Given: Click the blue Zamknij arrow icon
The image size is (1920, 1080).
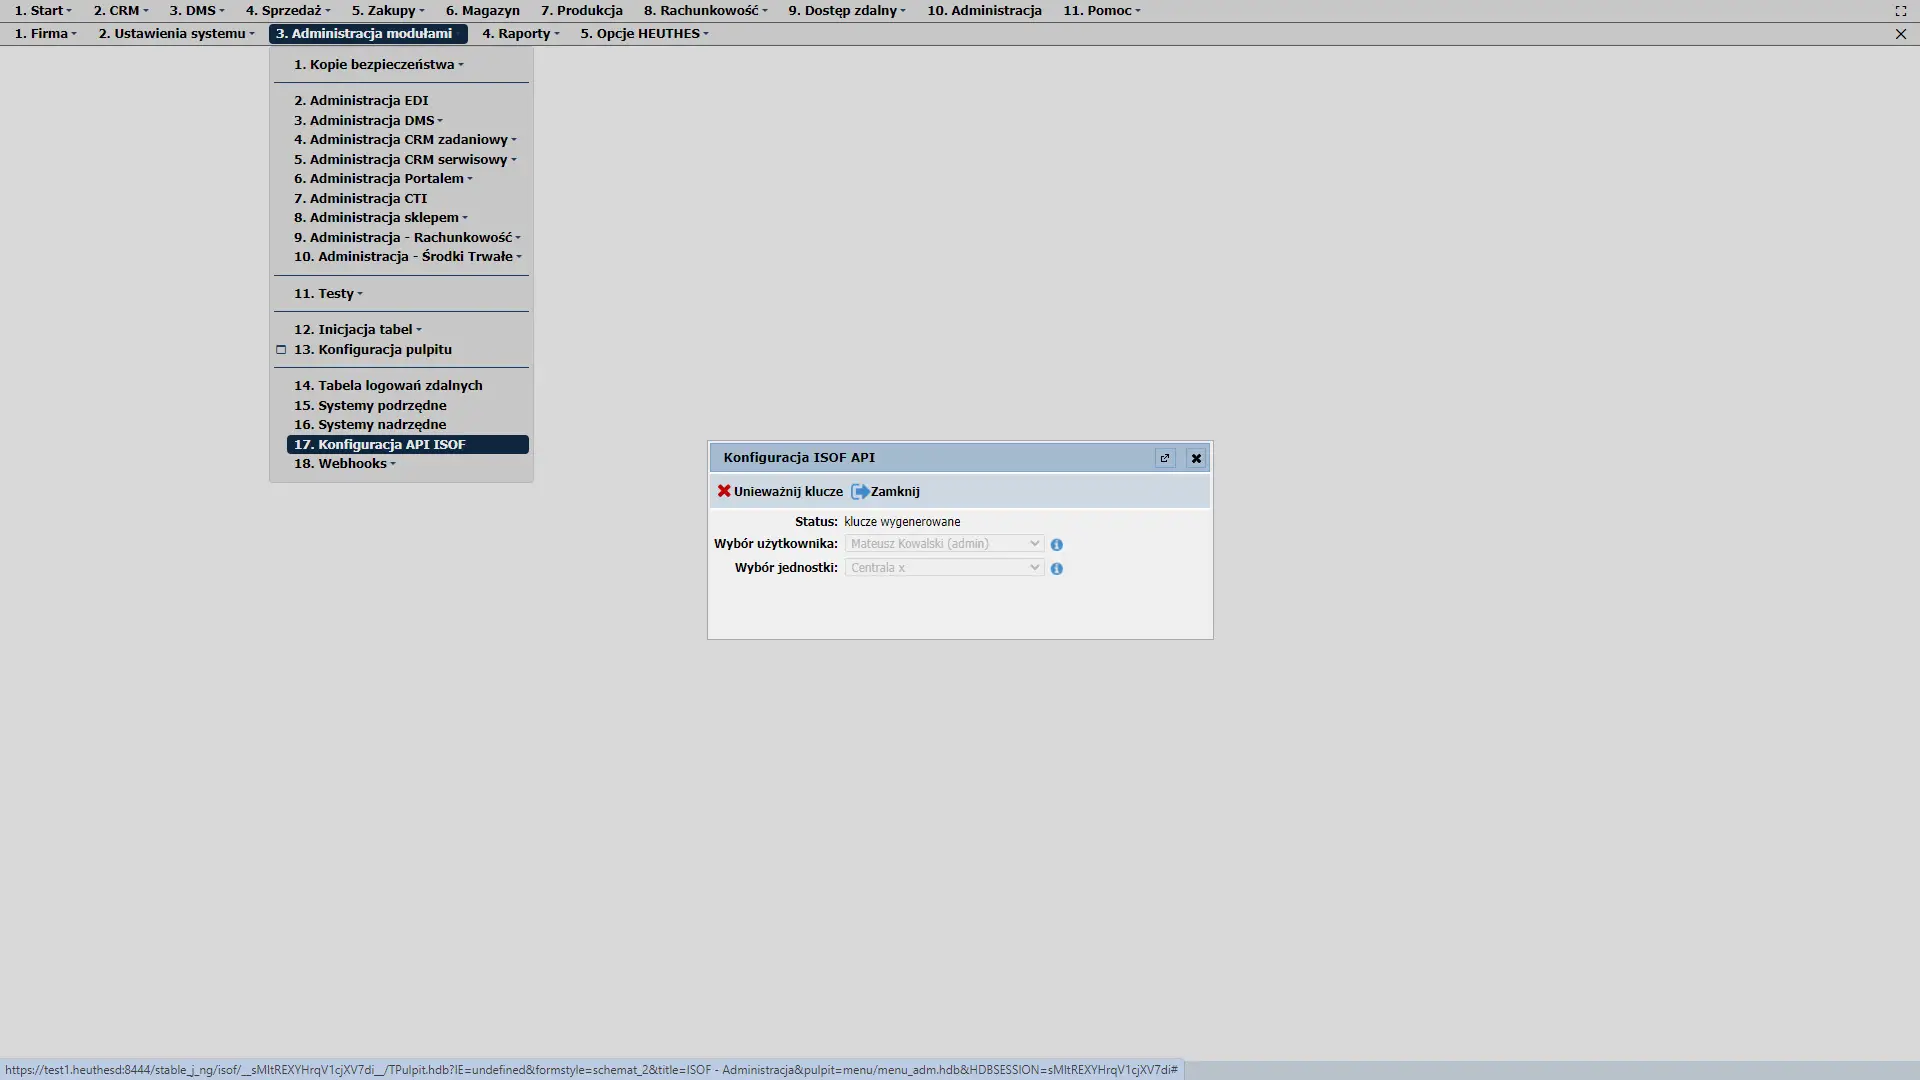Looking at the screenshot, I should point(860,491).
